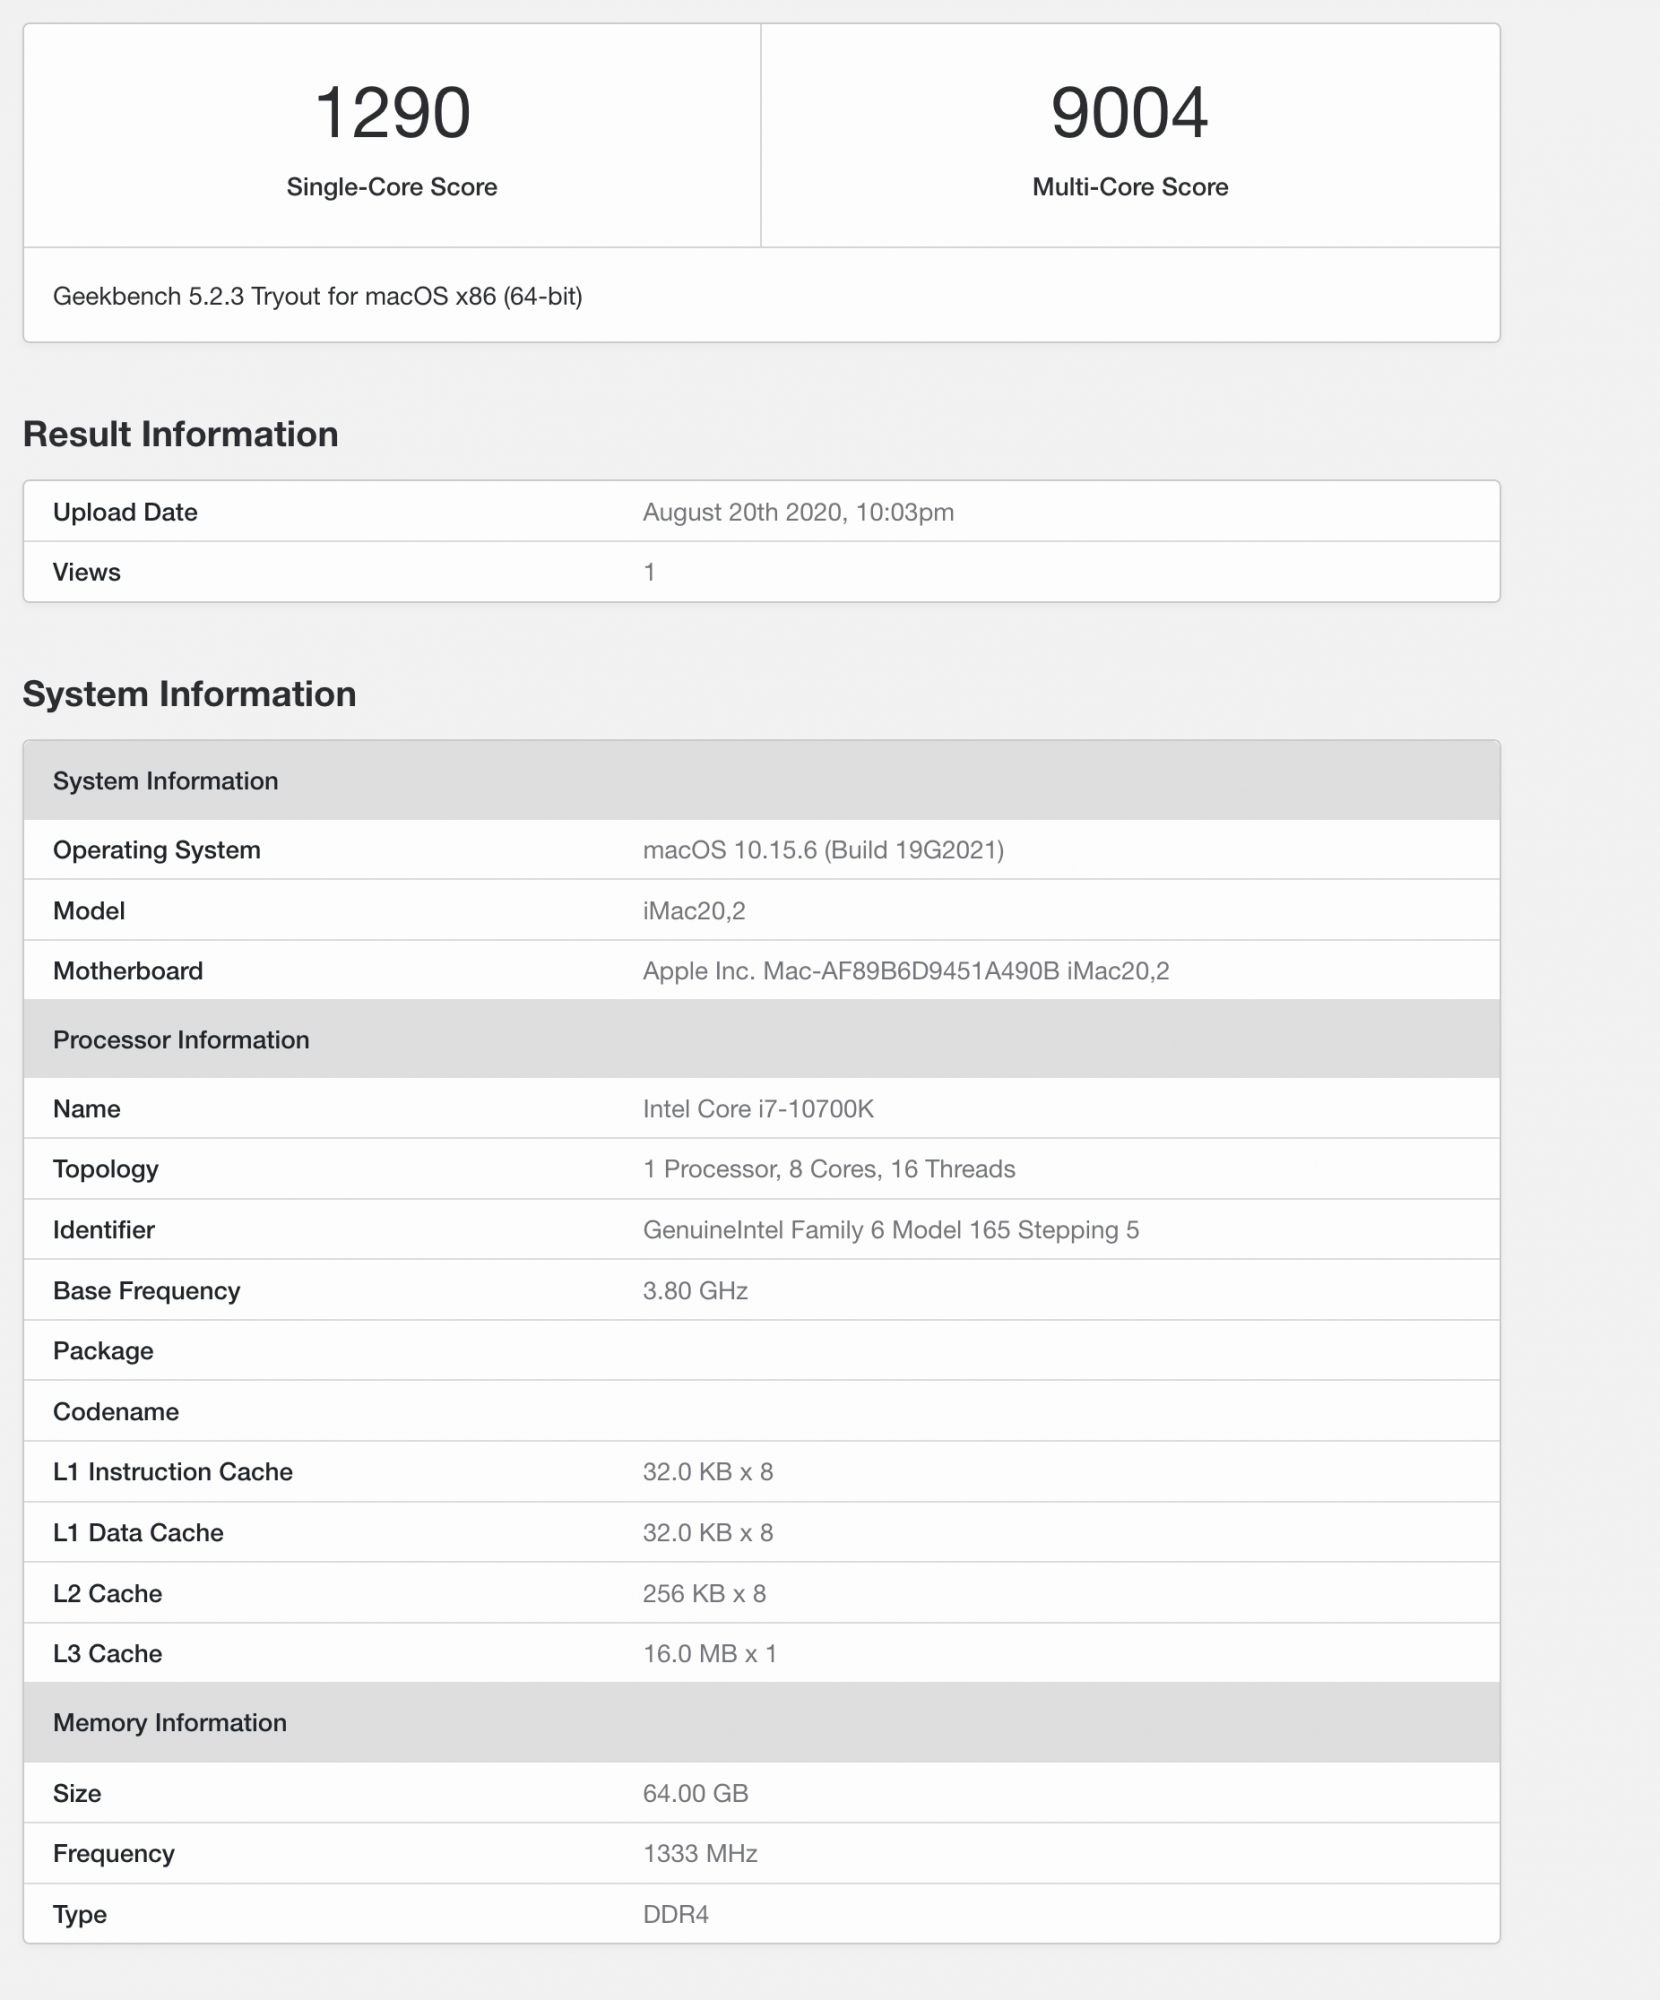Click the 3.80 GHz base frequency value
The height and width of the screenshot is (2000, 1660).
(x=695, y=1291)
